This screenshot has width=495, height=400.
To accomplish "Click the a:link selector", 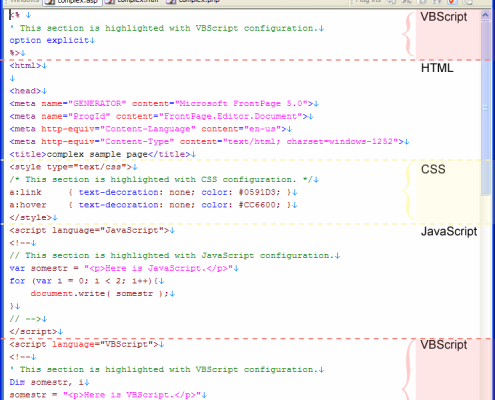I will [25, 192].
